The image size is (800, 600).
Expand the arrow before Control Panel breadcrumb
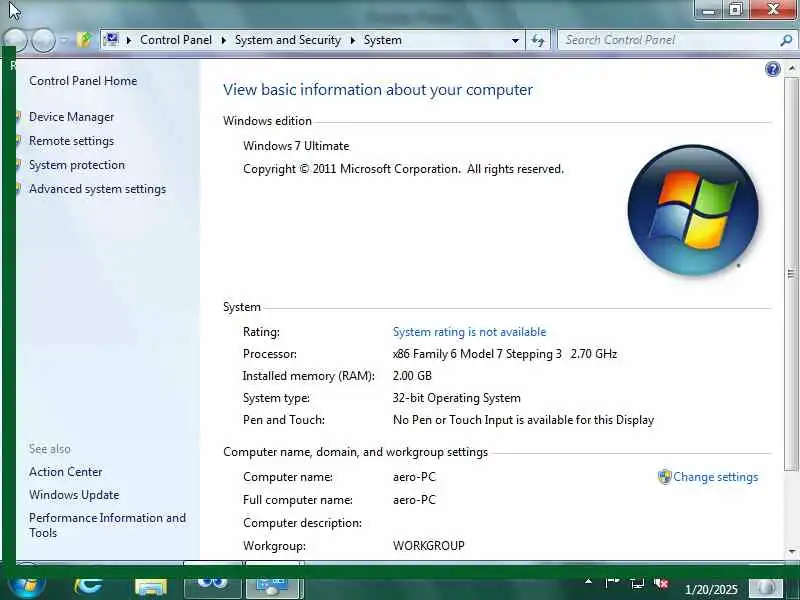click(129, 40)
